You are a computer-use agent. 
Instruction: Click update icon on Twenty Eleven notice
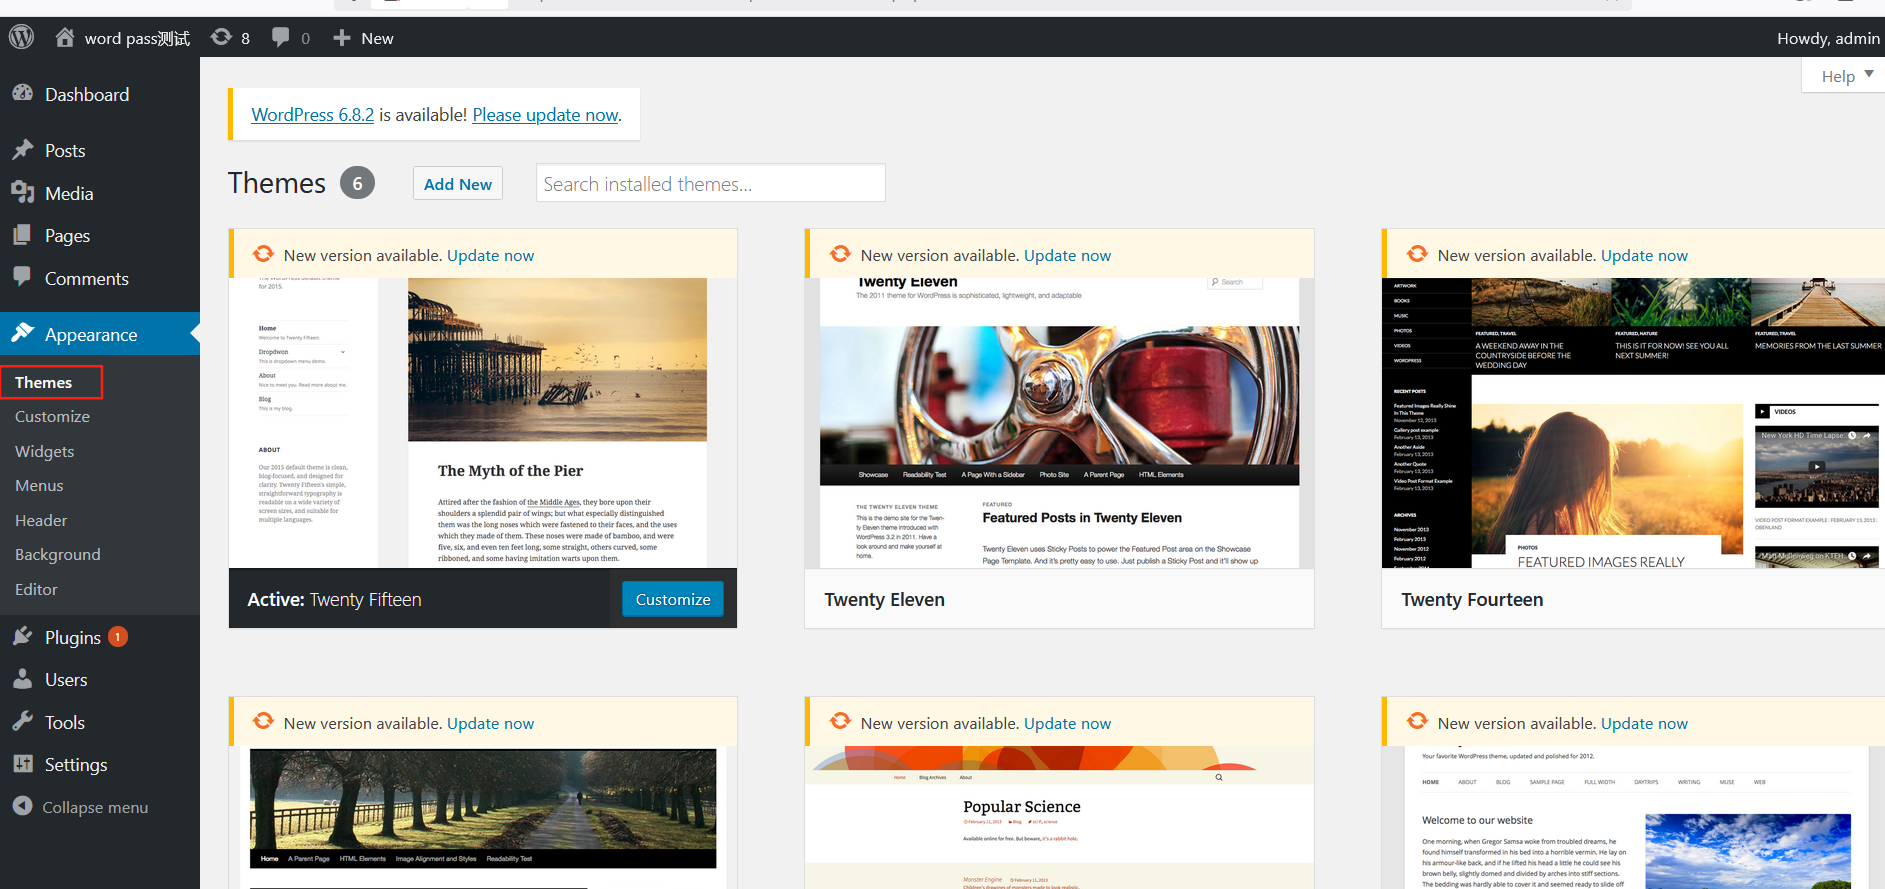pos(840,254)
